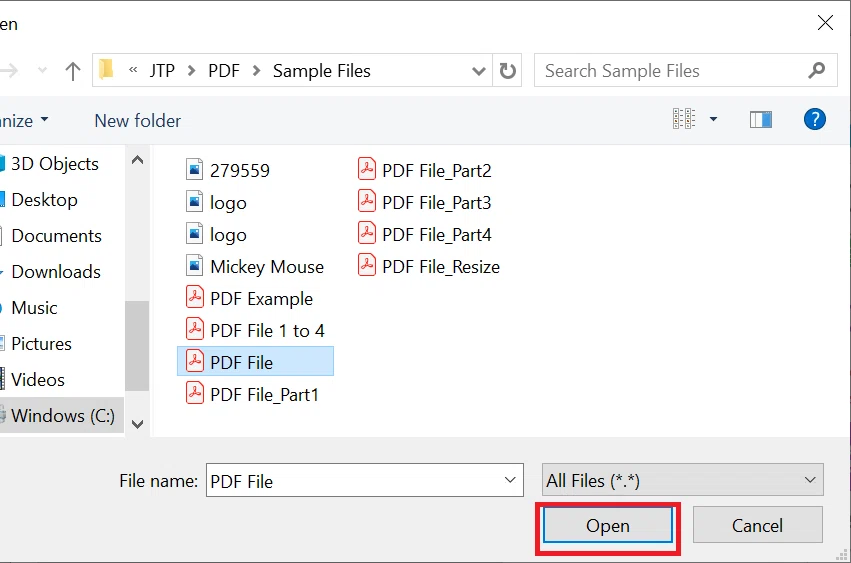Click the 279559 image file icon

tap(194, 170)
